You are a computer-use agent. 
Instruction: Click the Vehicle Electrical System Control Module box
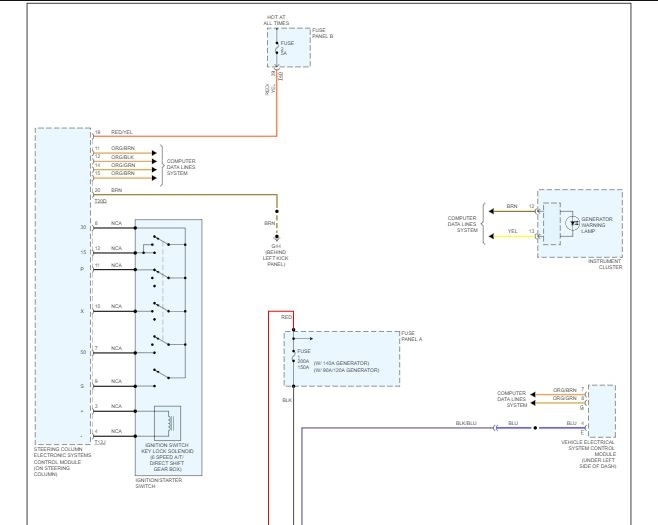pos(602,411)
